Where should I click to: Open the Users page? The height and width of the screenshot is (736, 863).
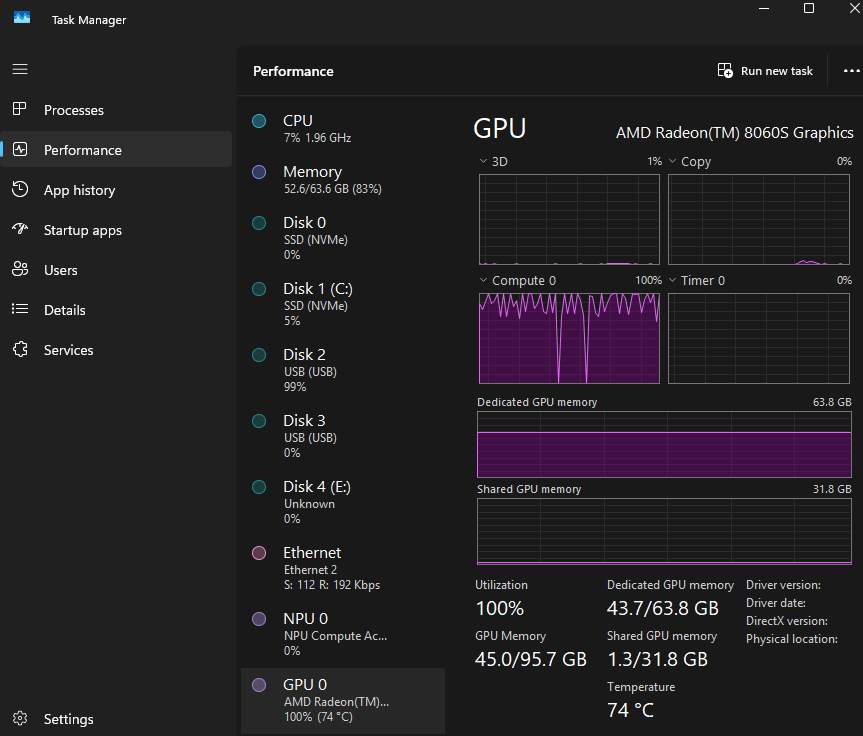[x=116, y=270]
